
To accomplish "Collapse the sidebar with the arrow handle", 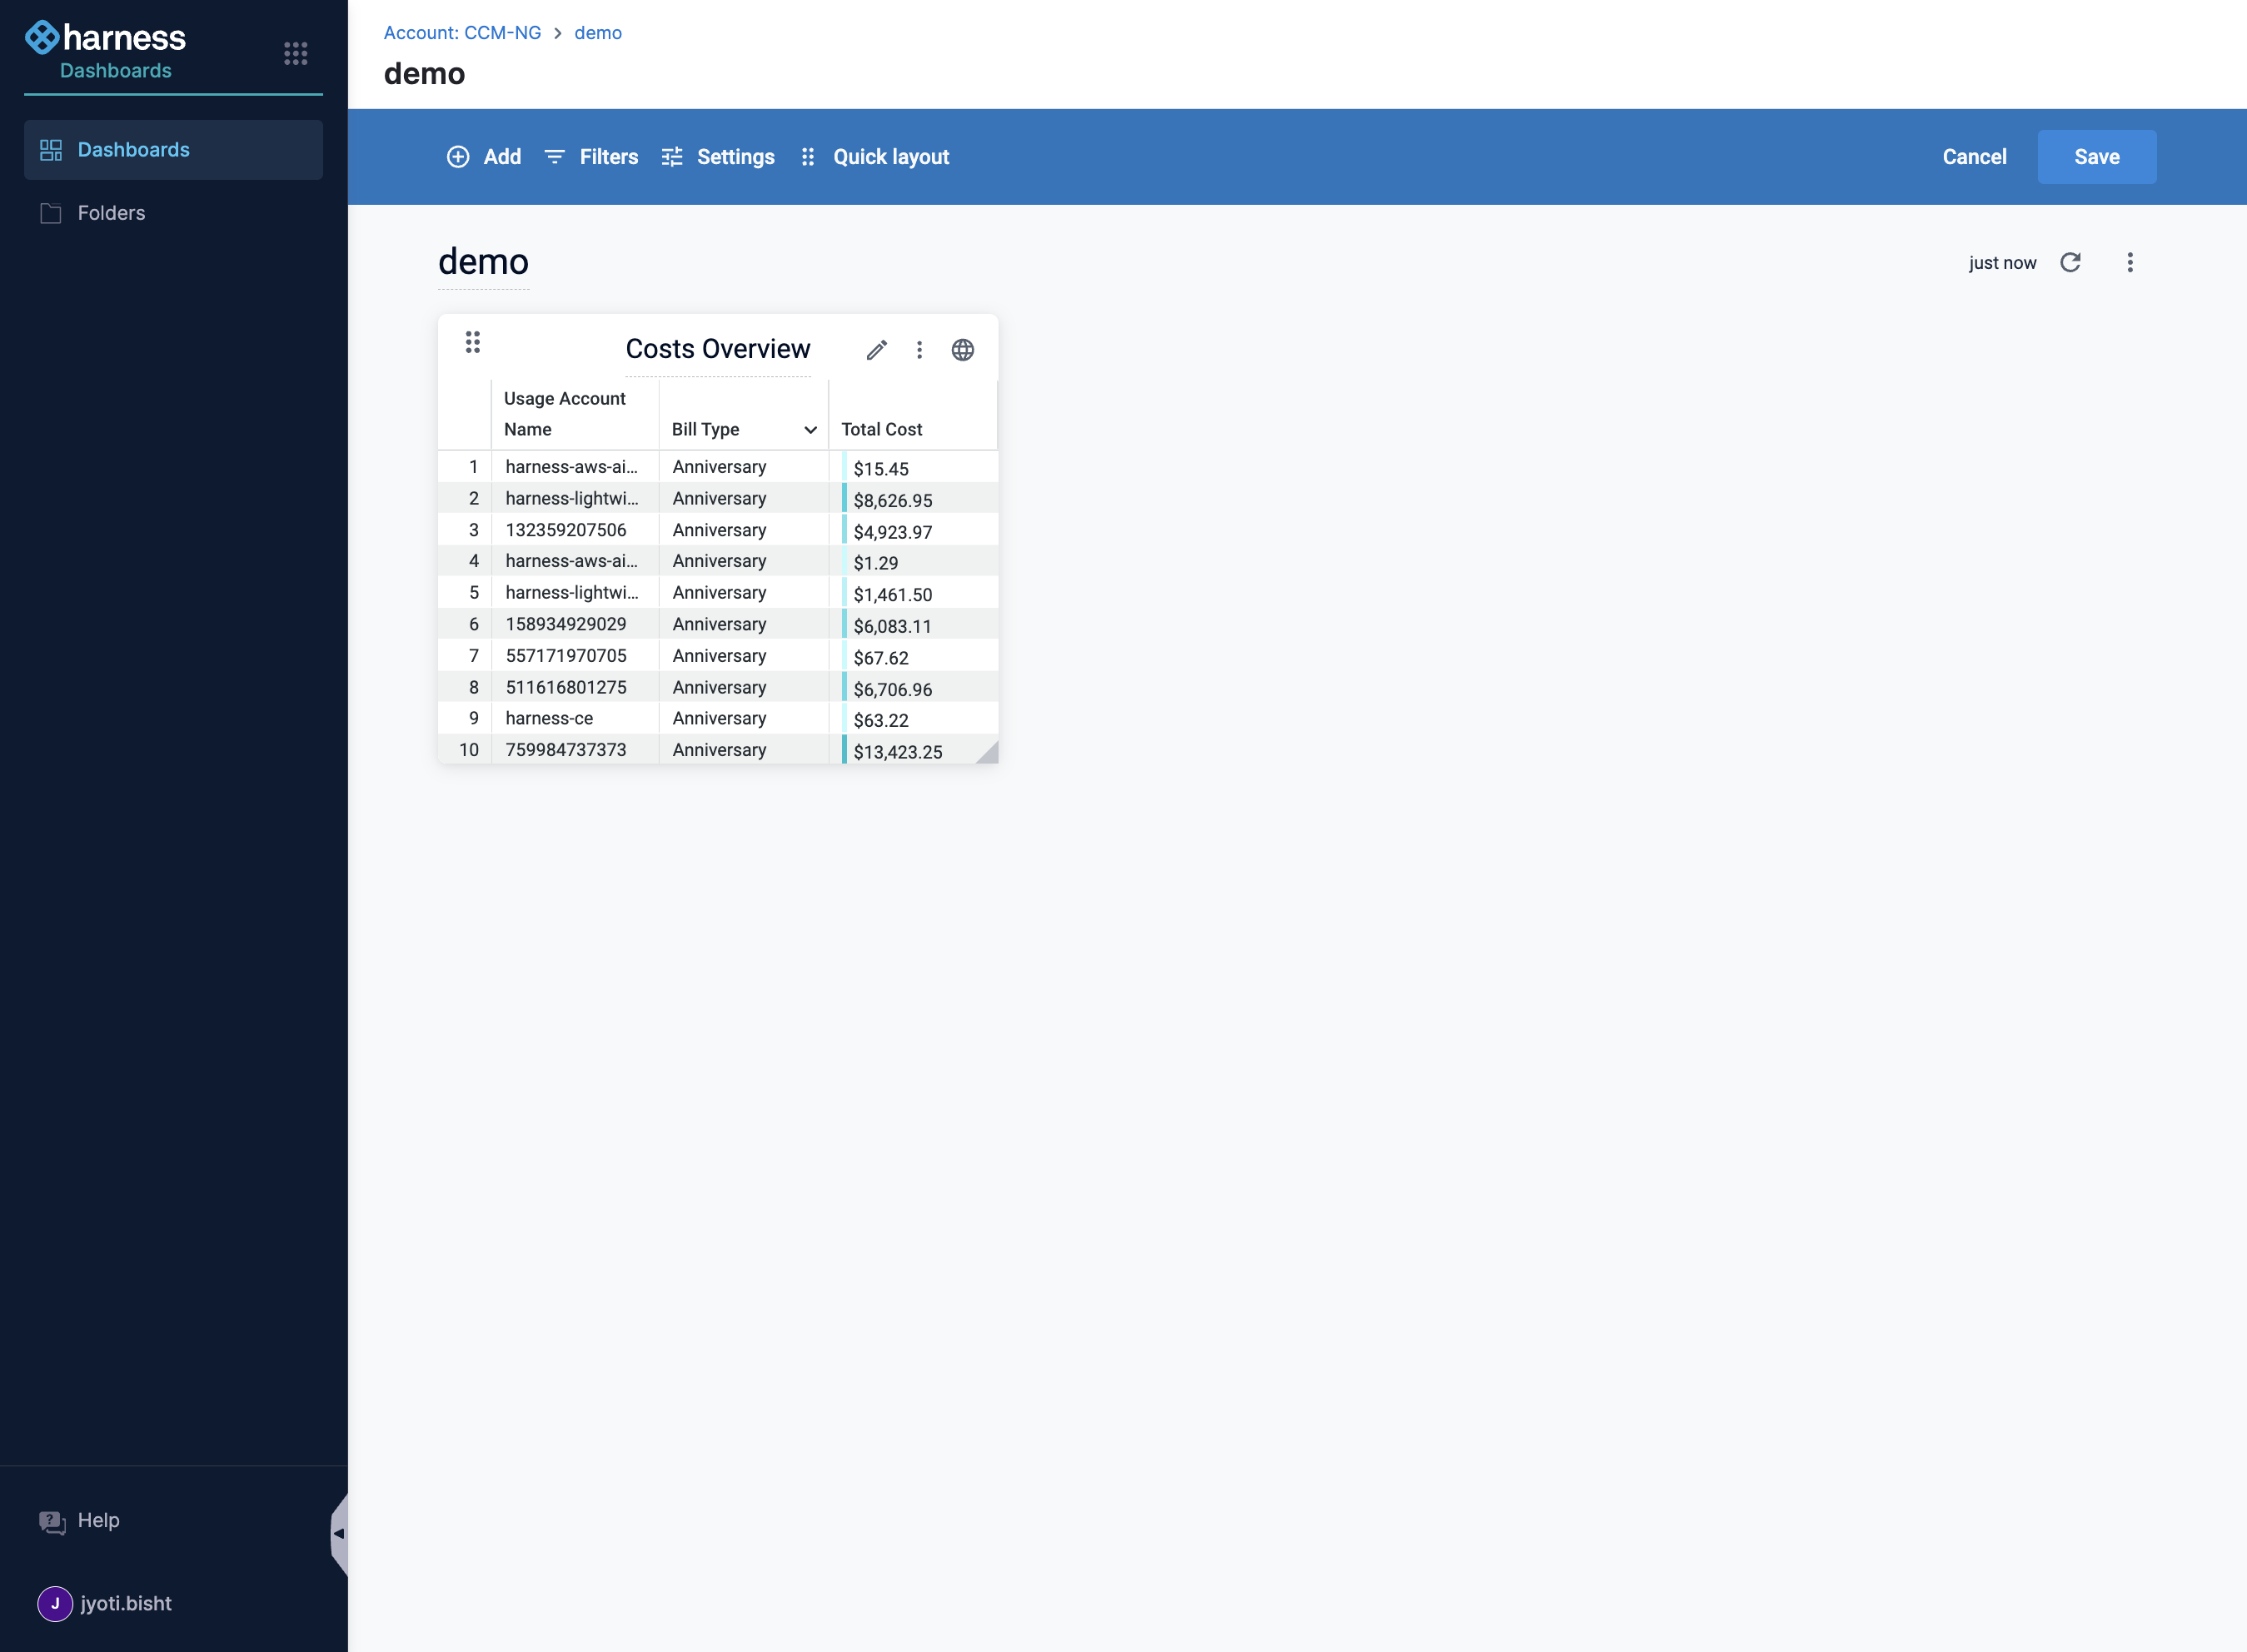I will click(339, 1533).
